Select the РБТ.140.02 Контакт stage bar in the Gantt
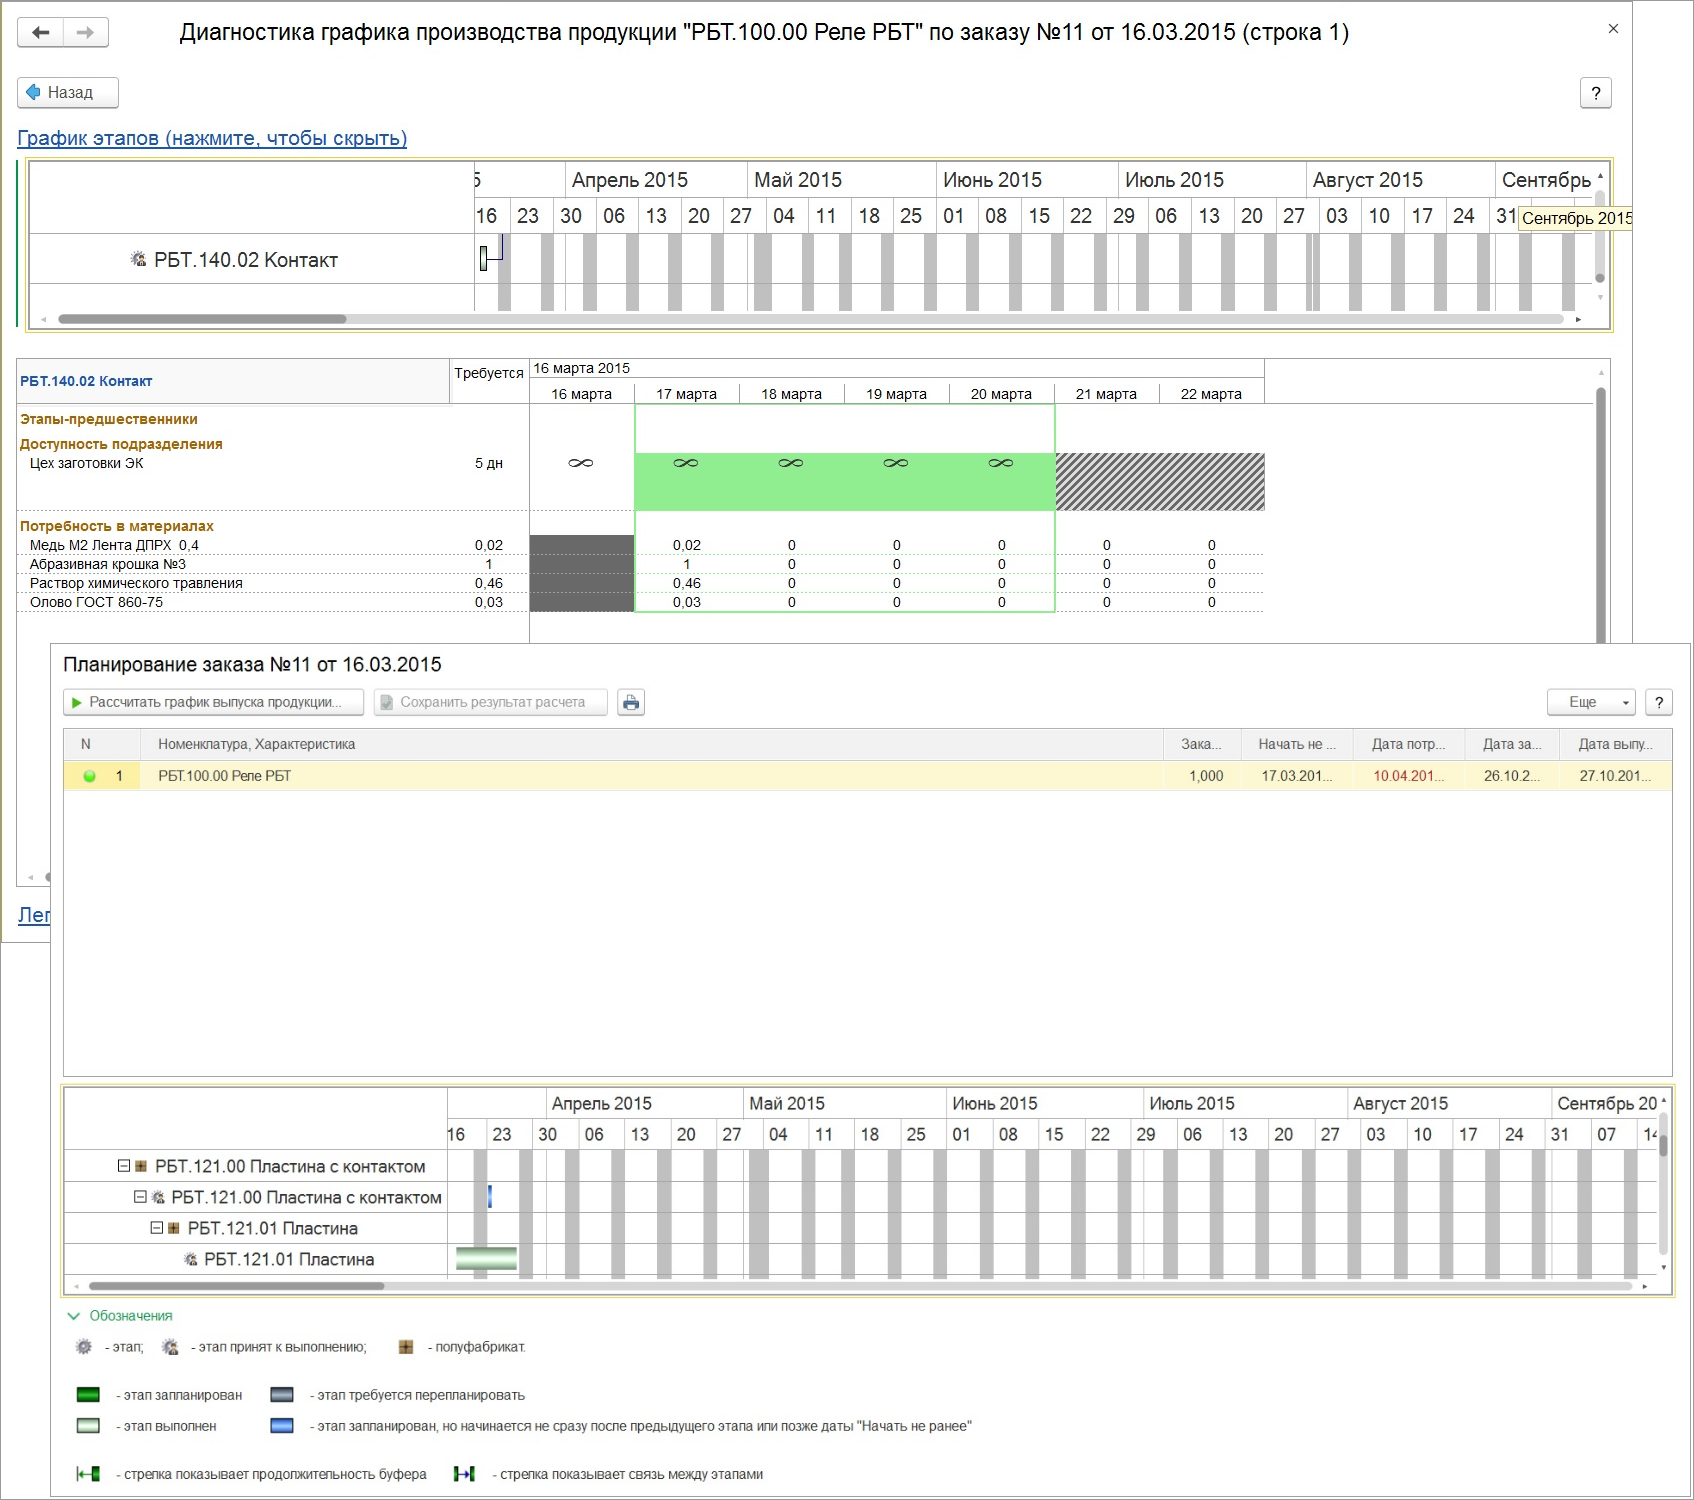Viewport: 1694px width, 1500px height. coord(484,259)
